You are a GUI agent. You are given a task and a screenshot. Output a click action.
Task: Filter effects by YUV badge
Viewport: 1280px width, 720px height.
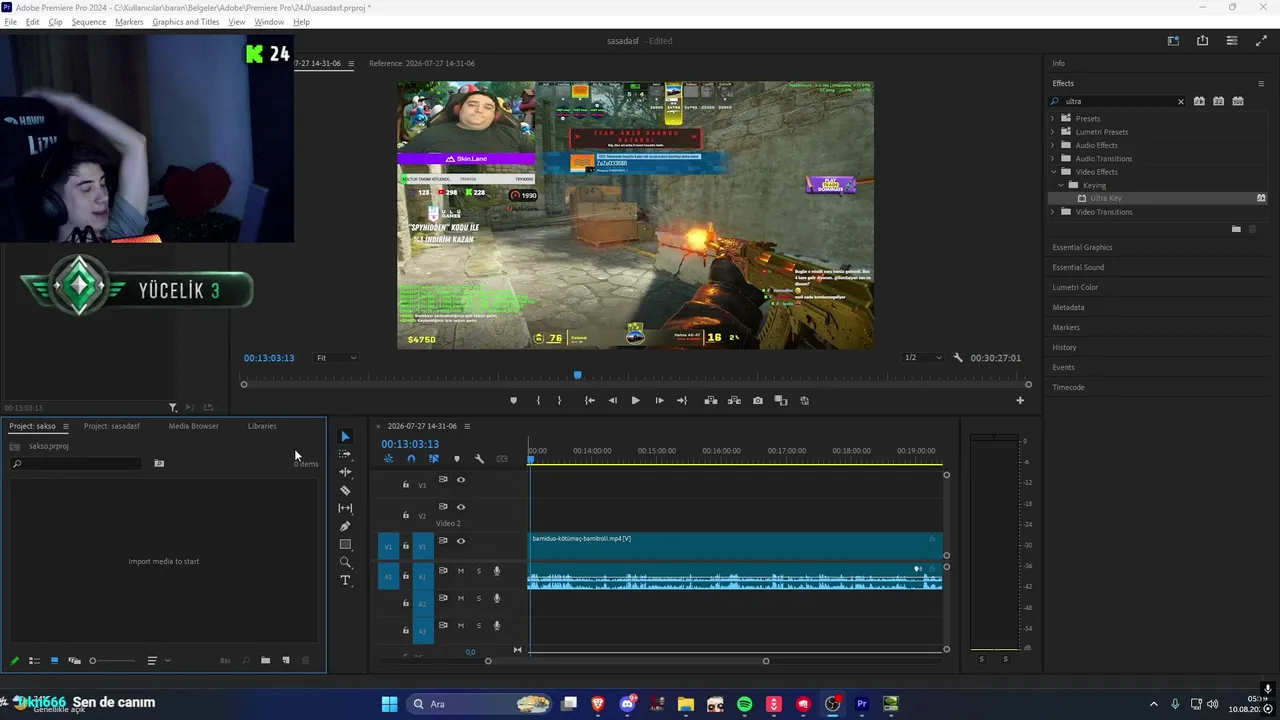point(1238,101)
